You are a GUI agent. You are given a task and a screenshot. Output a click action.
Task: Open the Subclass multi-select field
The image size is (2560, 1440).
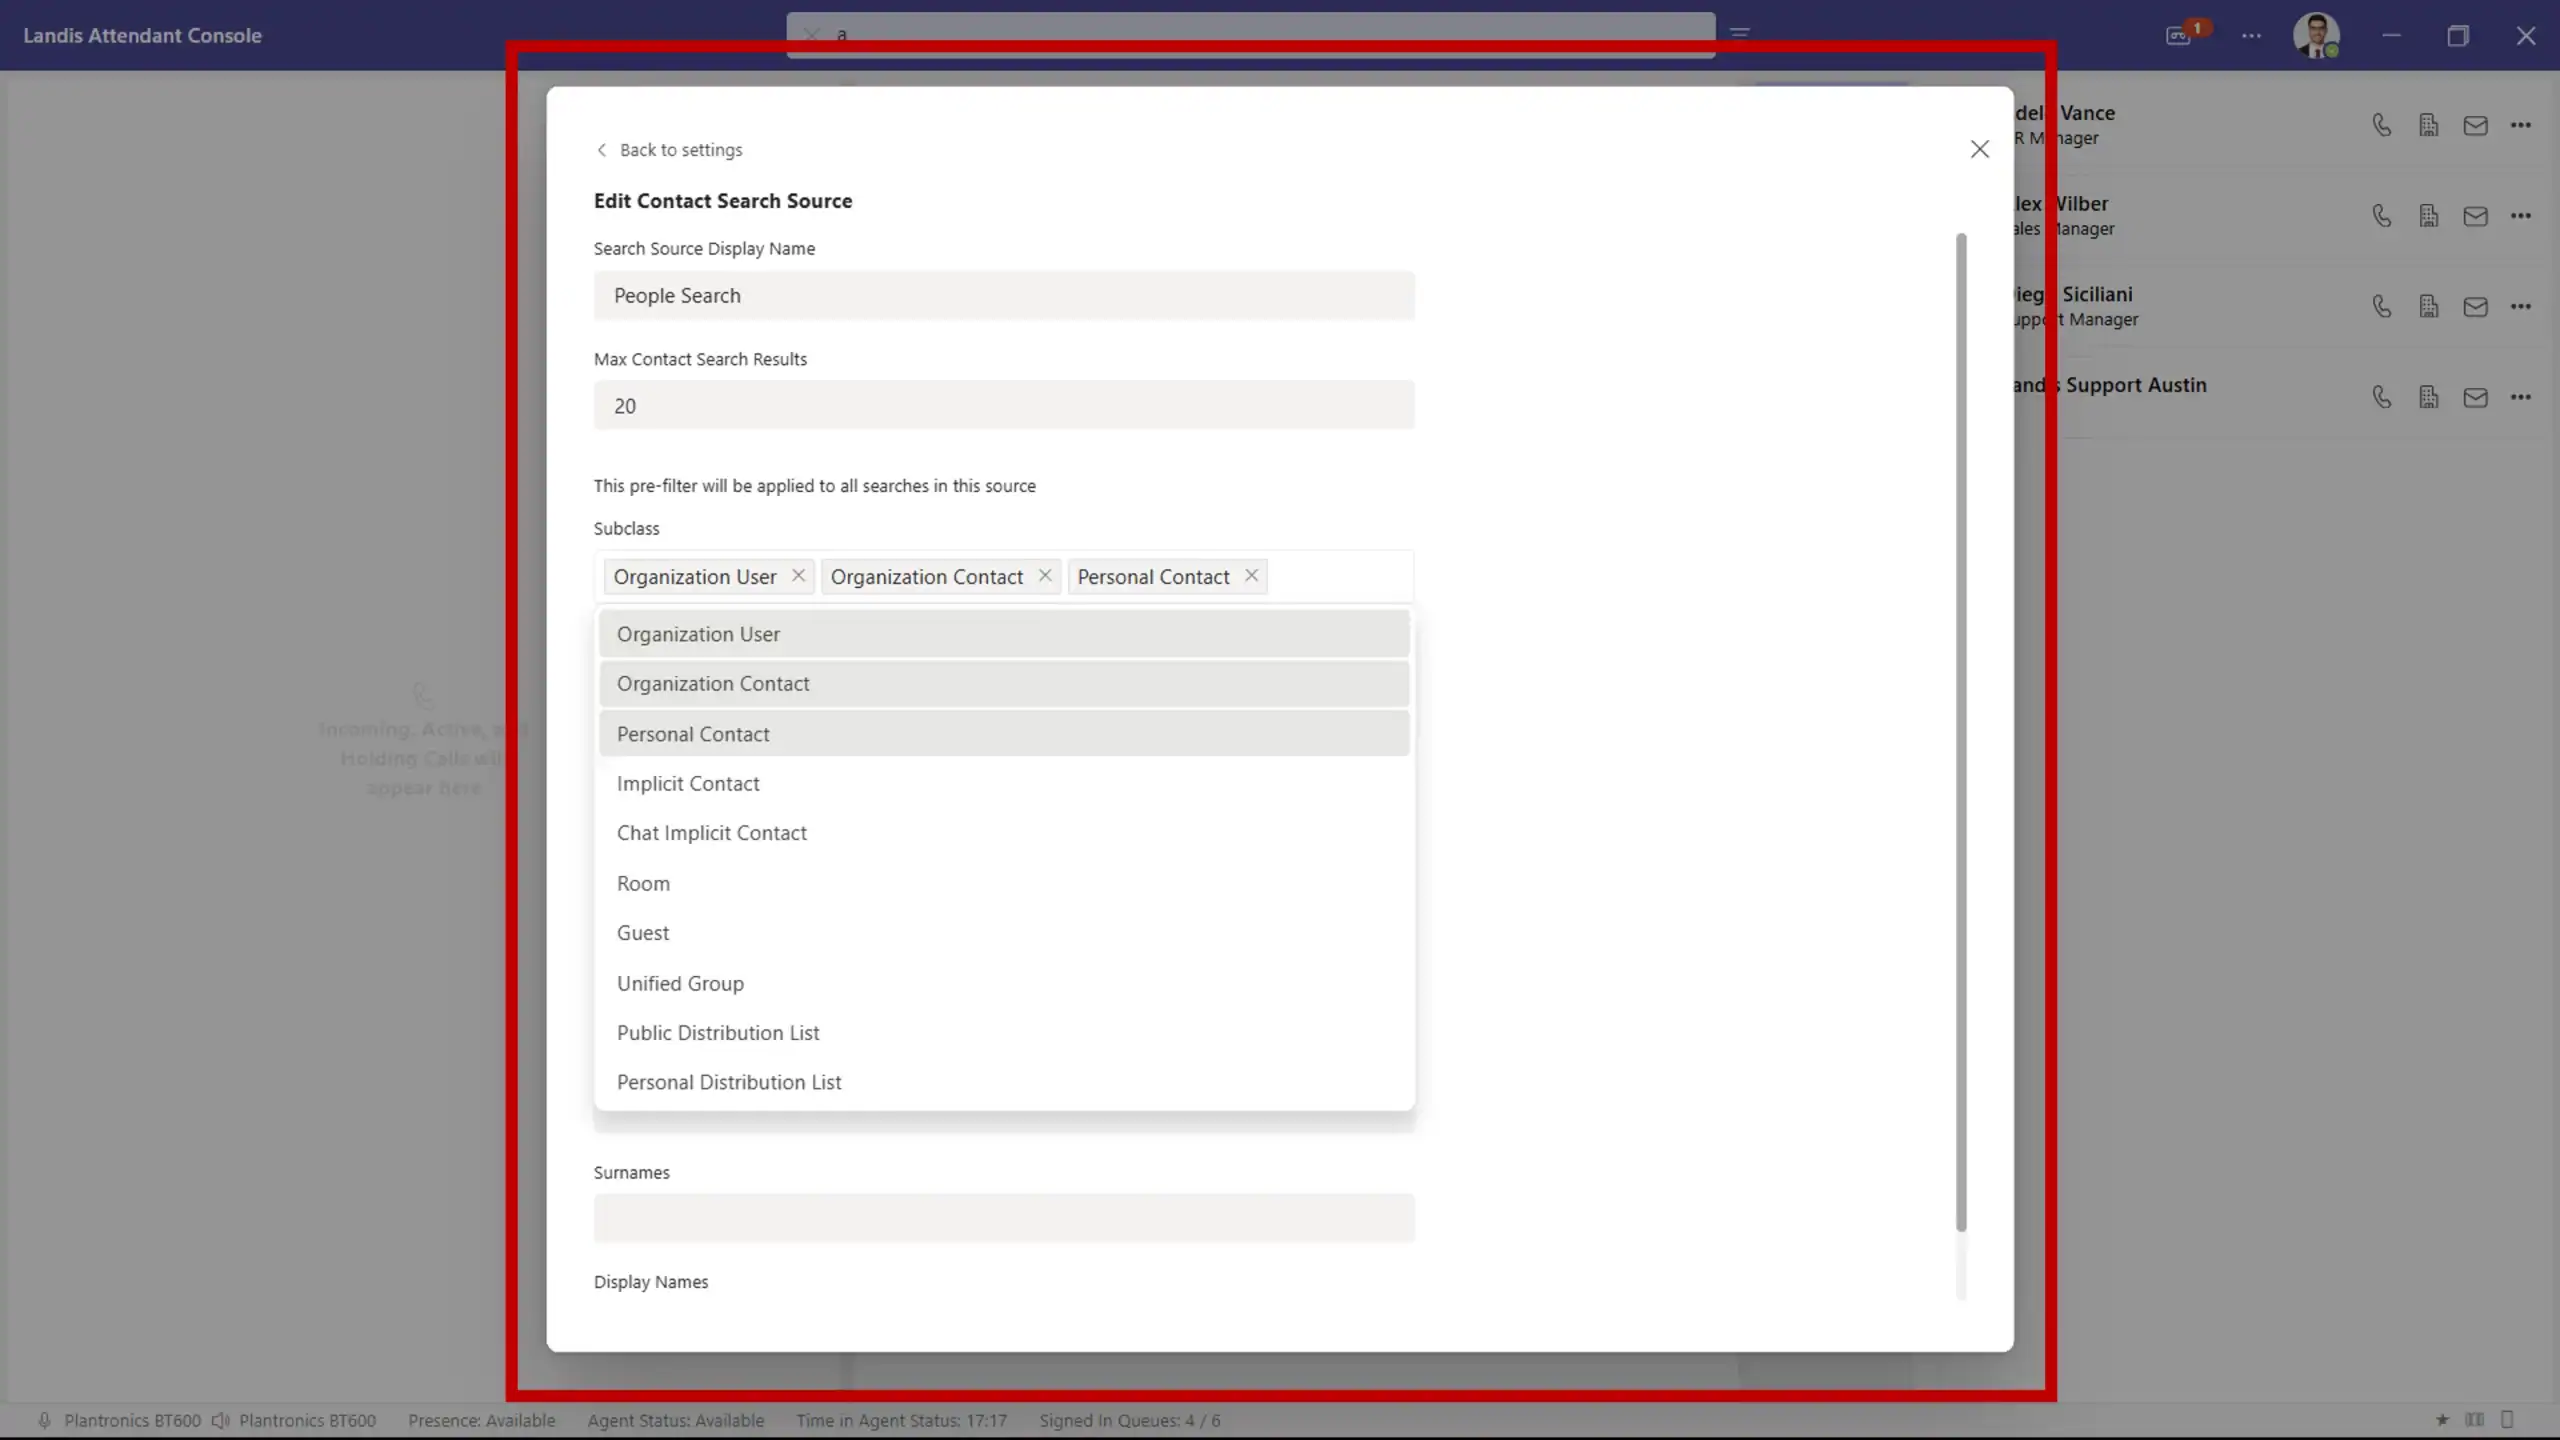click(x=1338, y=577)
